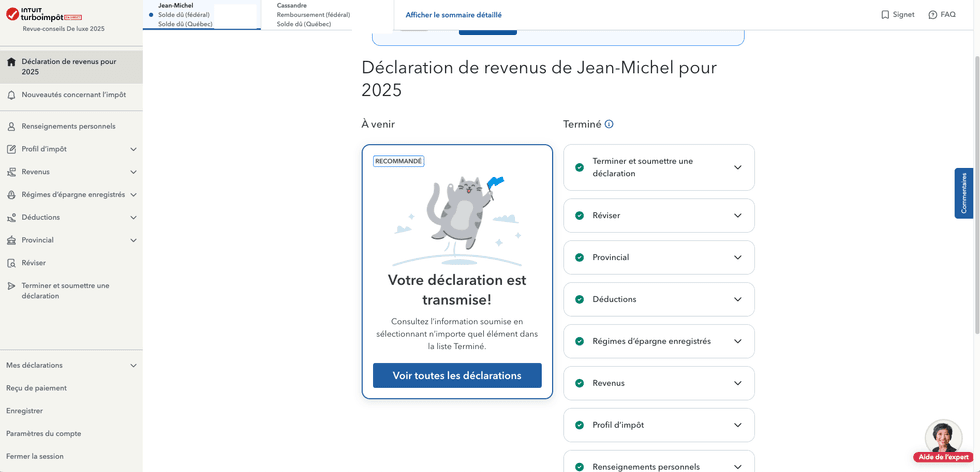This screenshot has width=980, height=472.
Task: Open the FAQ help icon
Action: click(x=933, y=15)
